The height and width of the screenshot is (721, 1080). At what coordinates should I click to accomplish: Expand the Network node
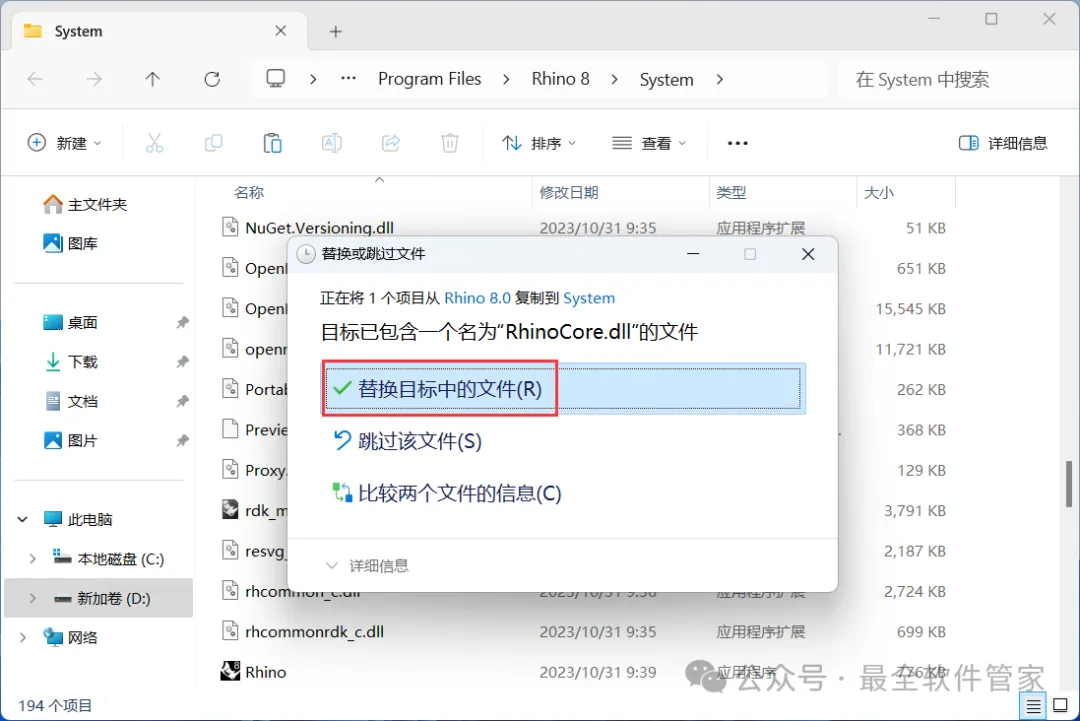[x=23, y=638]
